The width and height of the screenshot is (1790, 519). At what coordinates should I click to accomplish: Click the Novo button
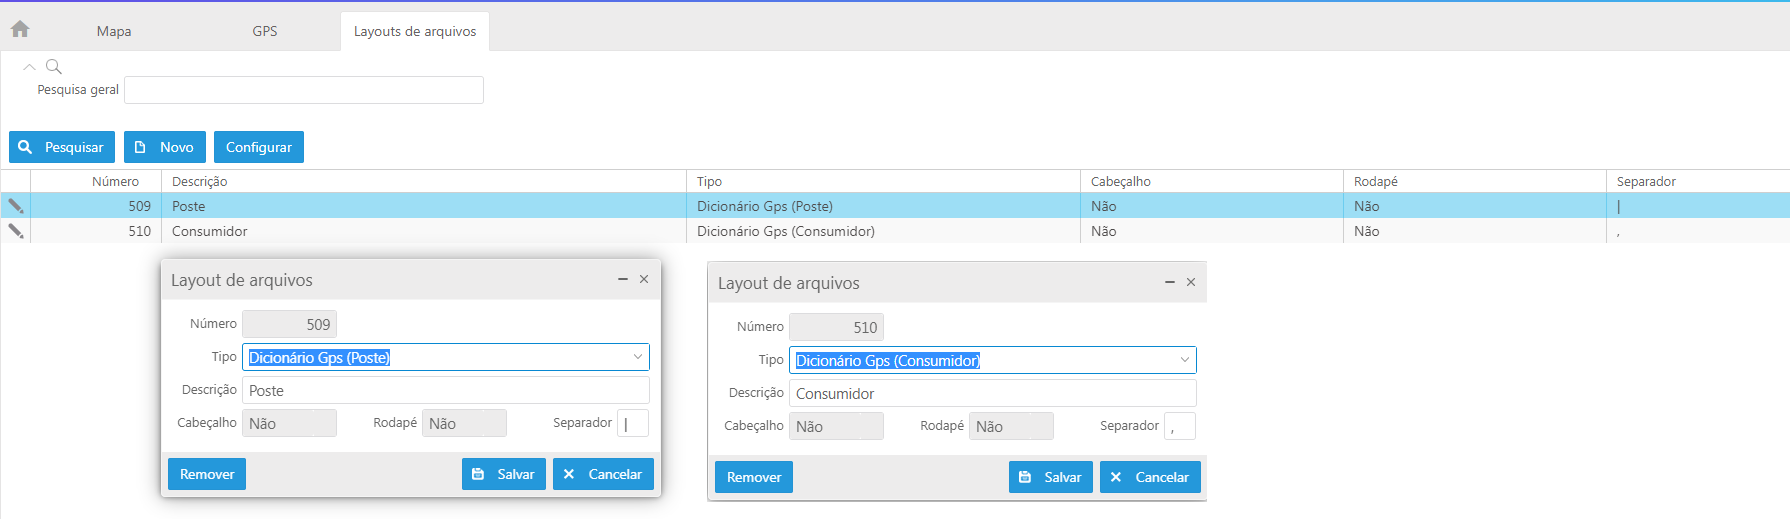(165, 147)
